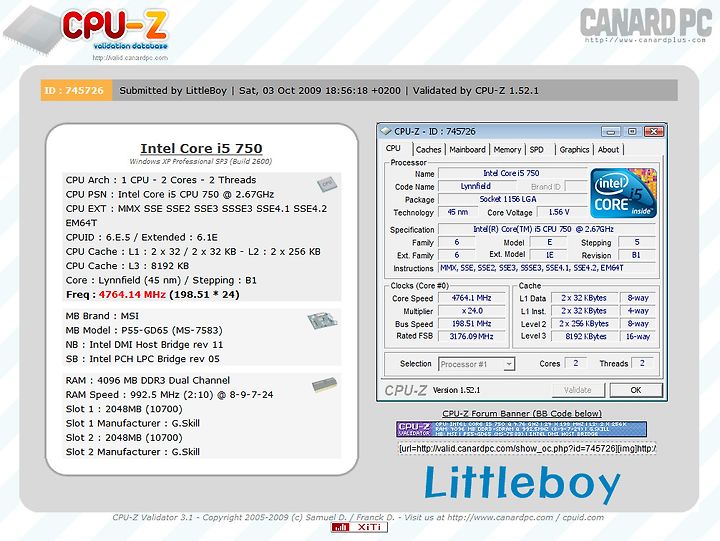Switch to the Caches tab
Viewport: 720px width, 541px height.
428,150
